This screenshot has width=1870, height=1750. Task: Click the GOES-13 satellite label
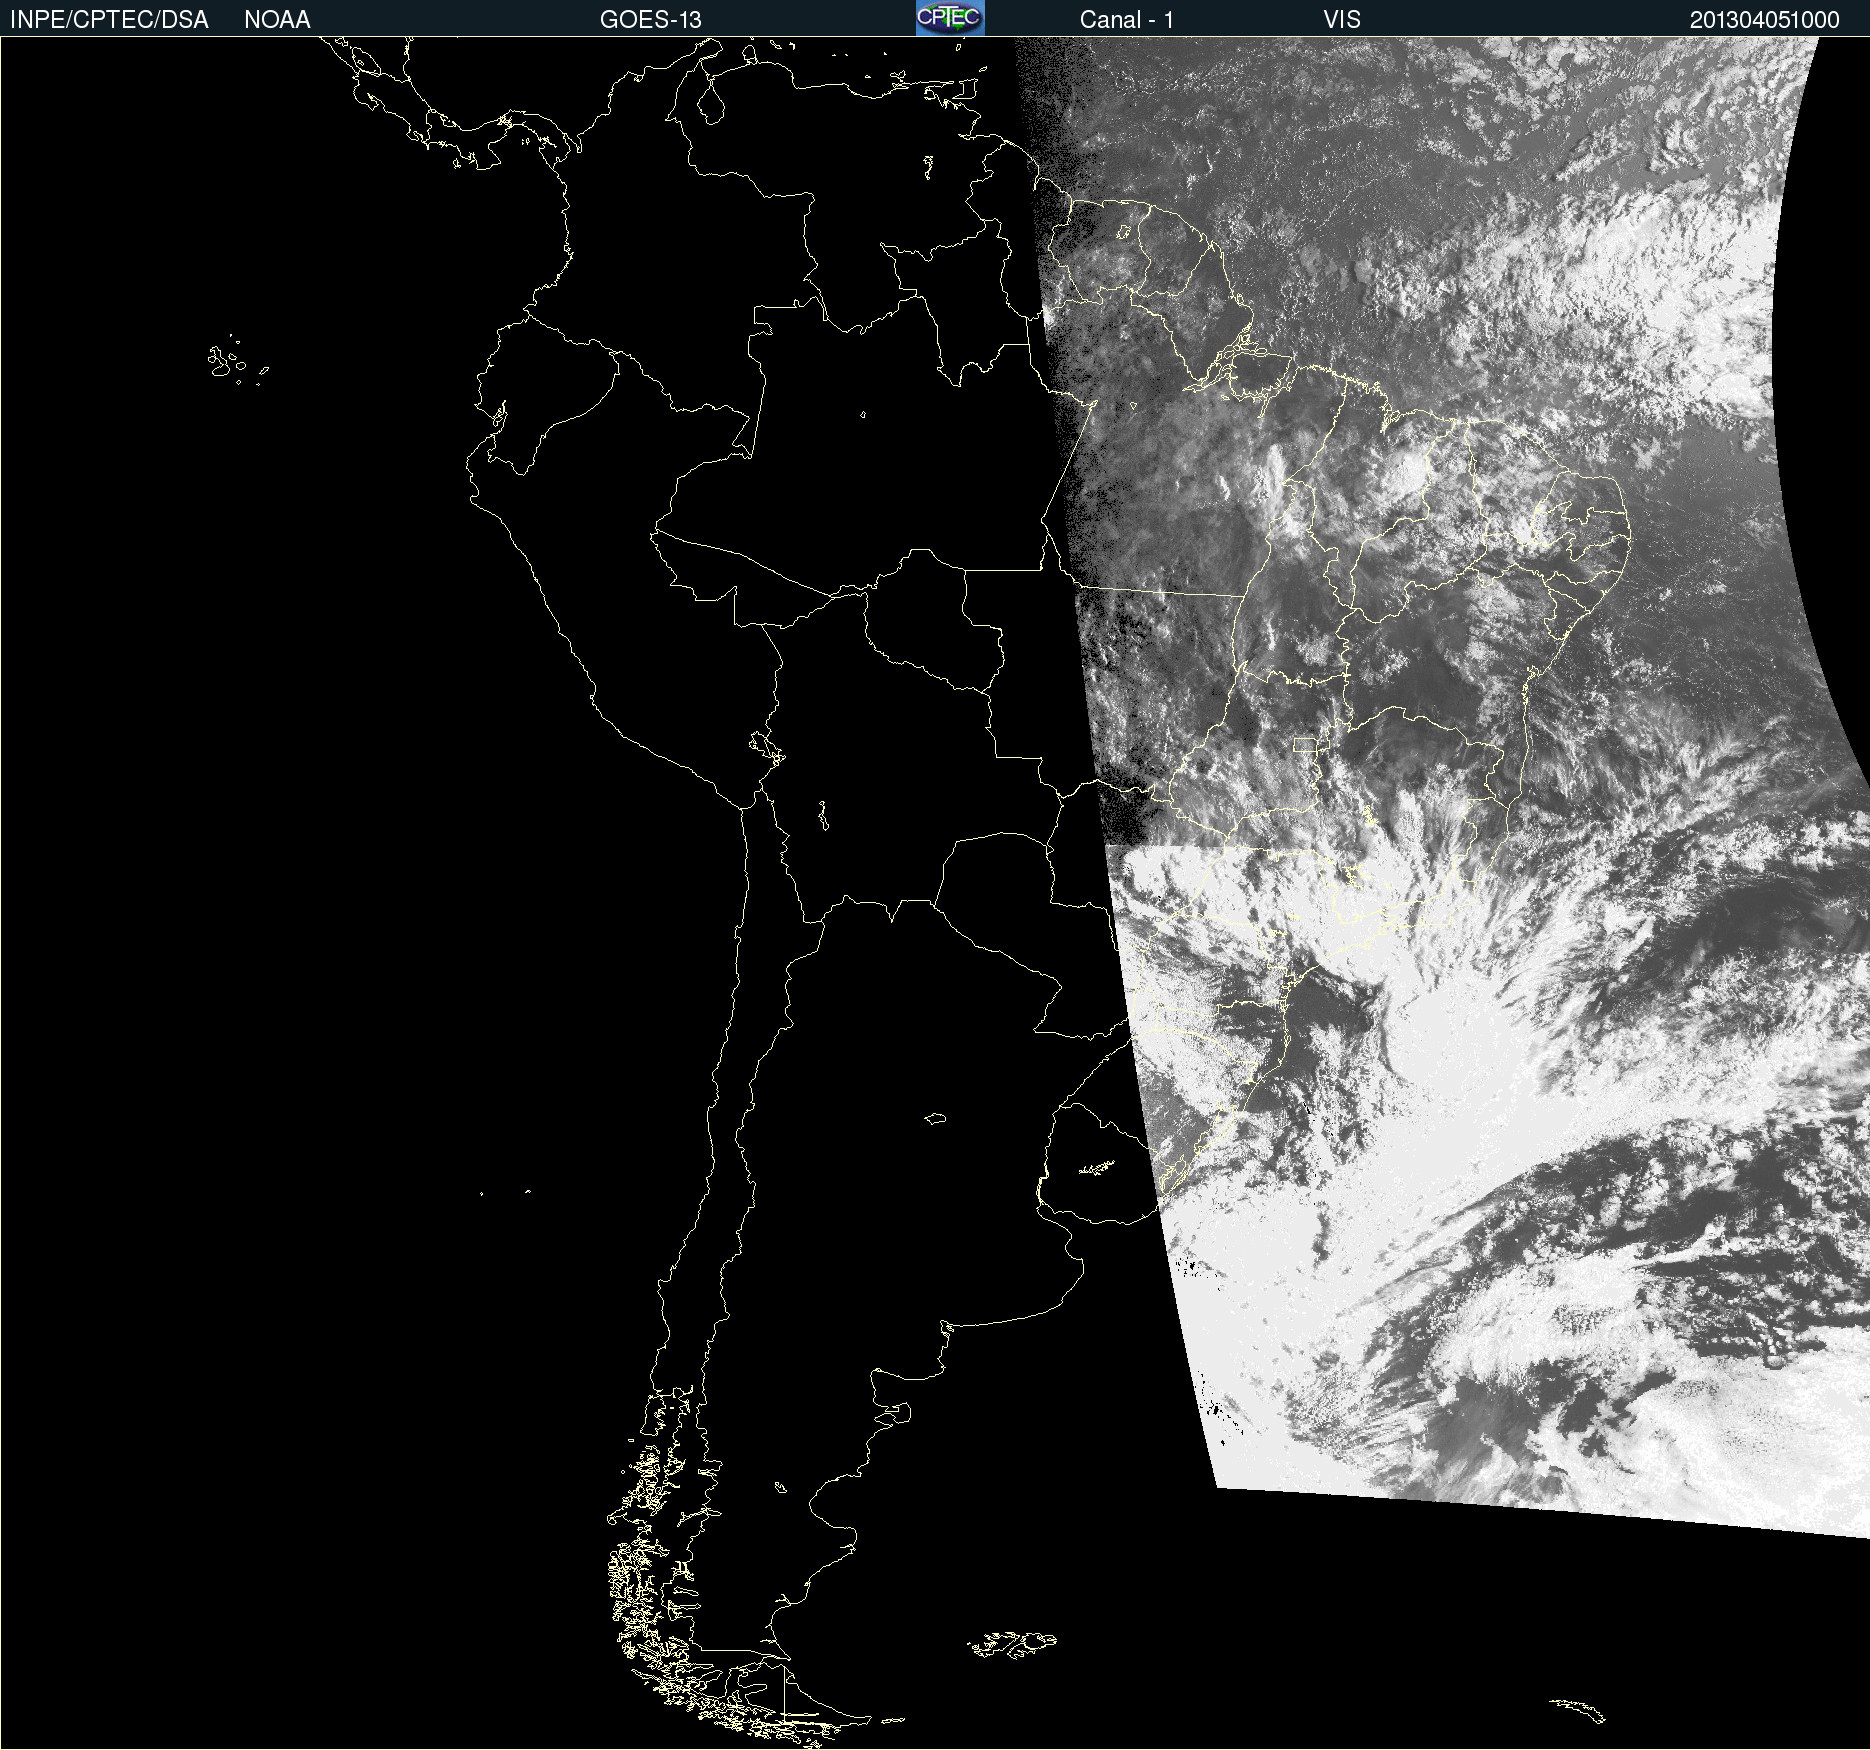(651, 20)
